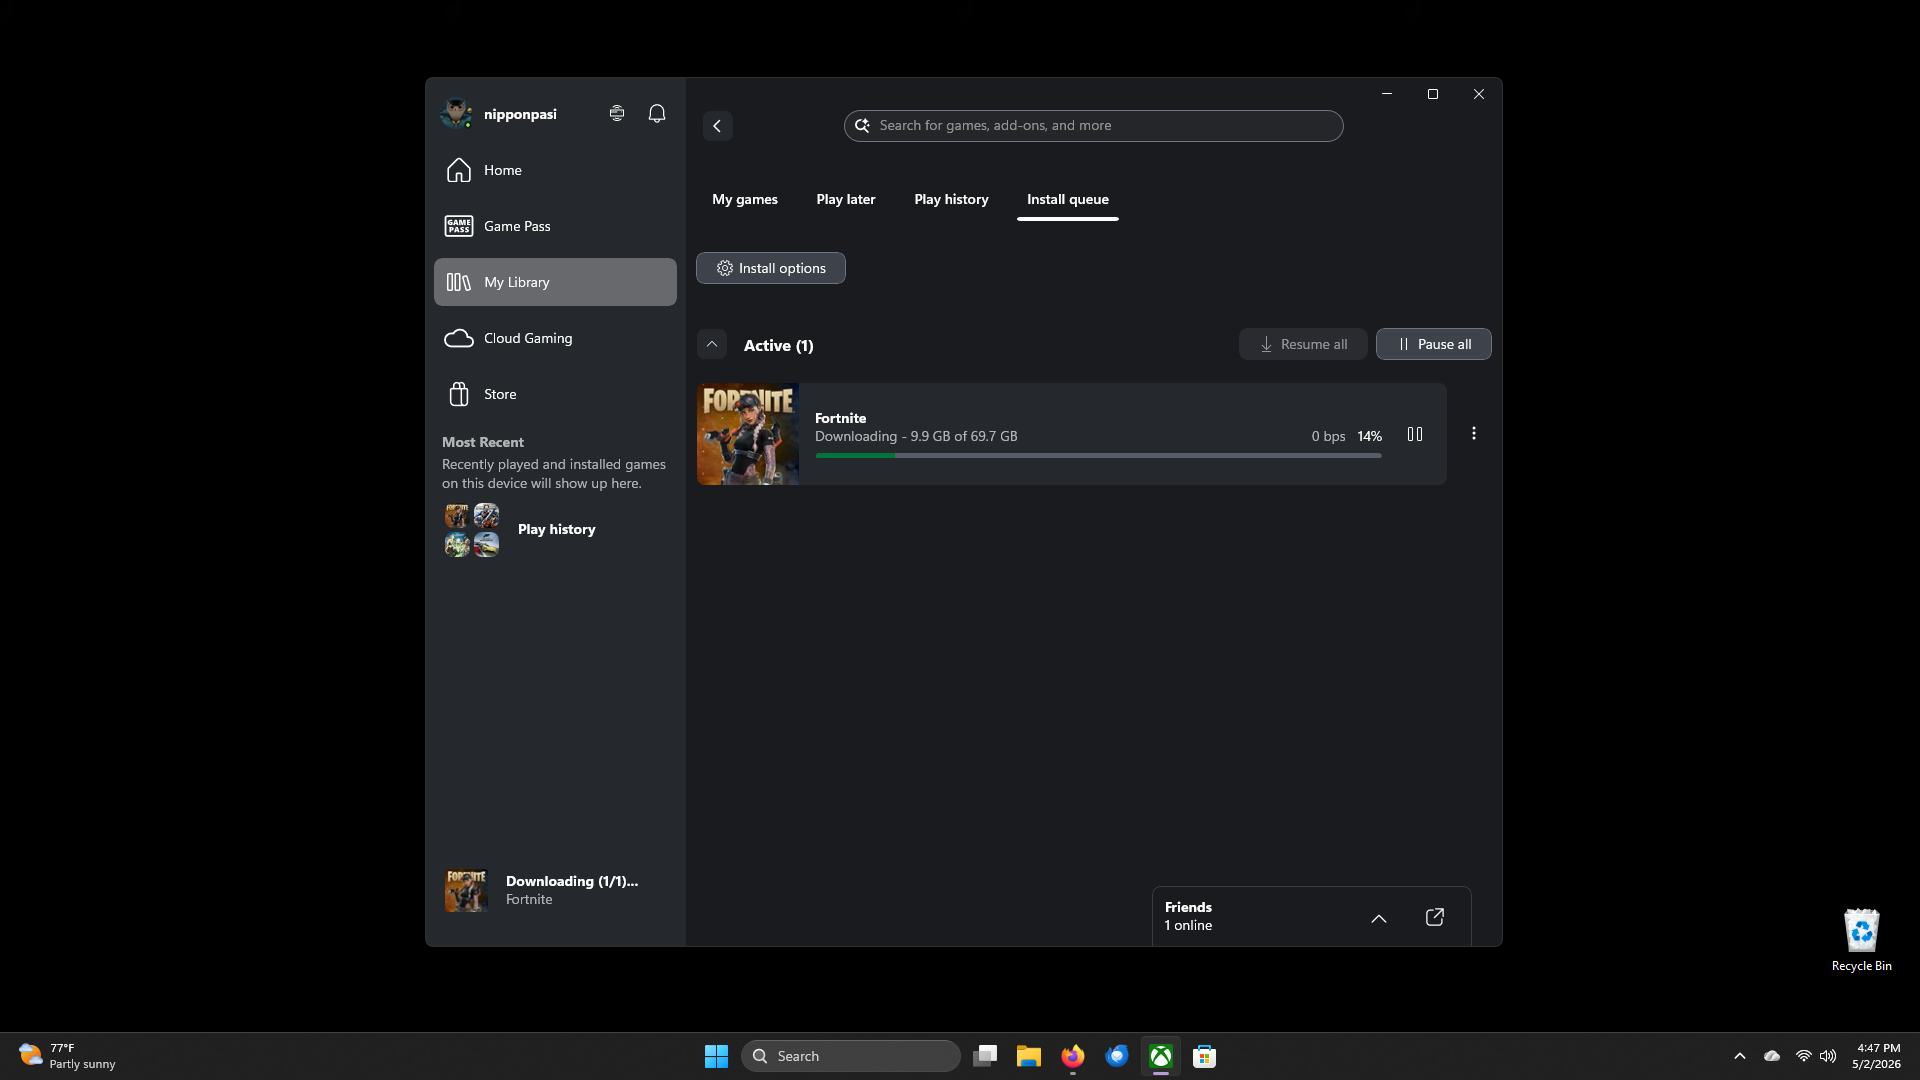Click the search box for games
This screenshot has width=1920, height=1080.
(x=1093, y=126)
